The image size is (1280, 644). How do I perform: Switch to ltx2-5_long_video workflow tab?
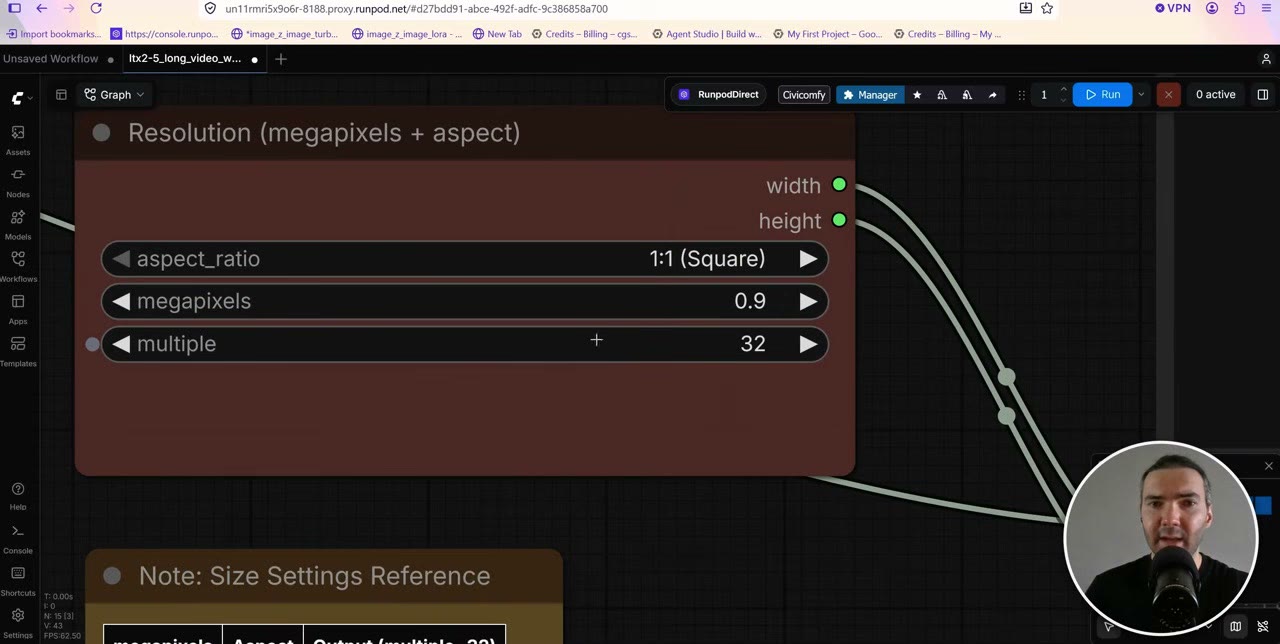pyautogui.click(x=185, y=59)
